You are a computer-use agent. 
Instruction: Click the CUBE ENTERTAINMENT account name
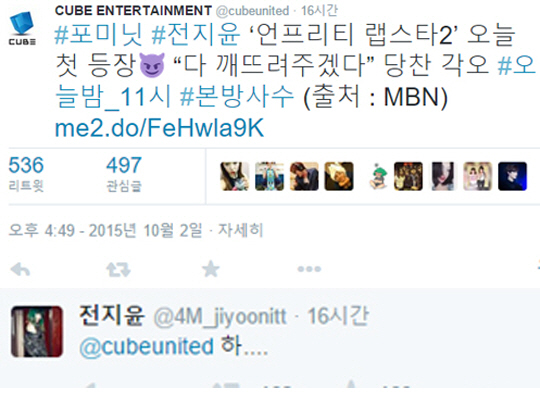[x=133, y=11]
